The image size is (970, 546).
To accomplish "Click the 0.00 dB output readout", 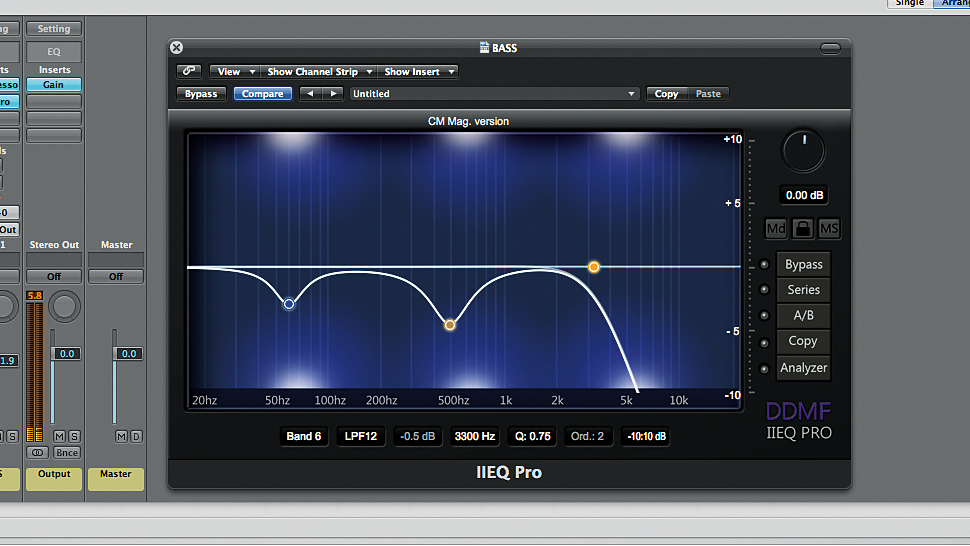I will (x=804, y=195).
